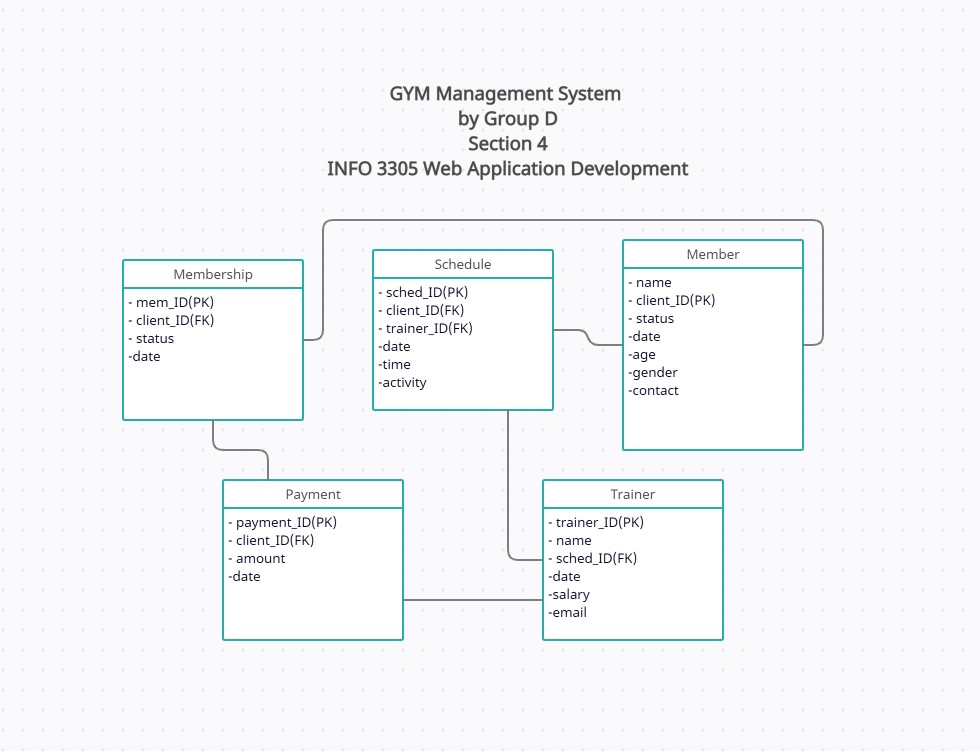The image size is (980, 751).
Task: Click the email attribute in Trainer
Action: coord(568,612)
